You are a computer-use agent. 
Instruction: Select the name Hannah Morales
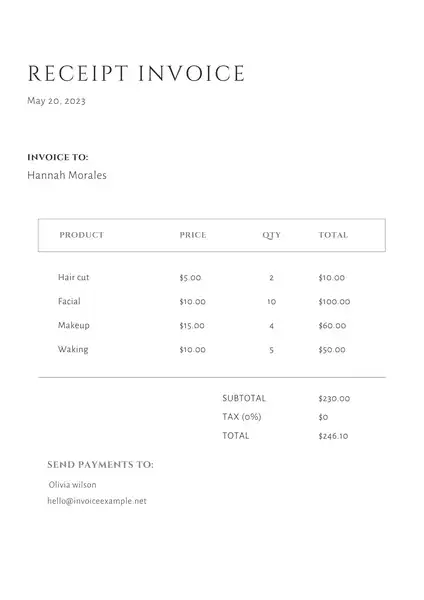[67, 175]
